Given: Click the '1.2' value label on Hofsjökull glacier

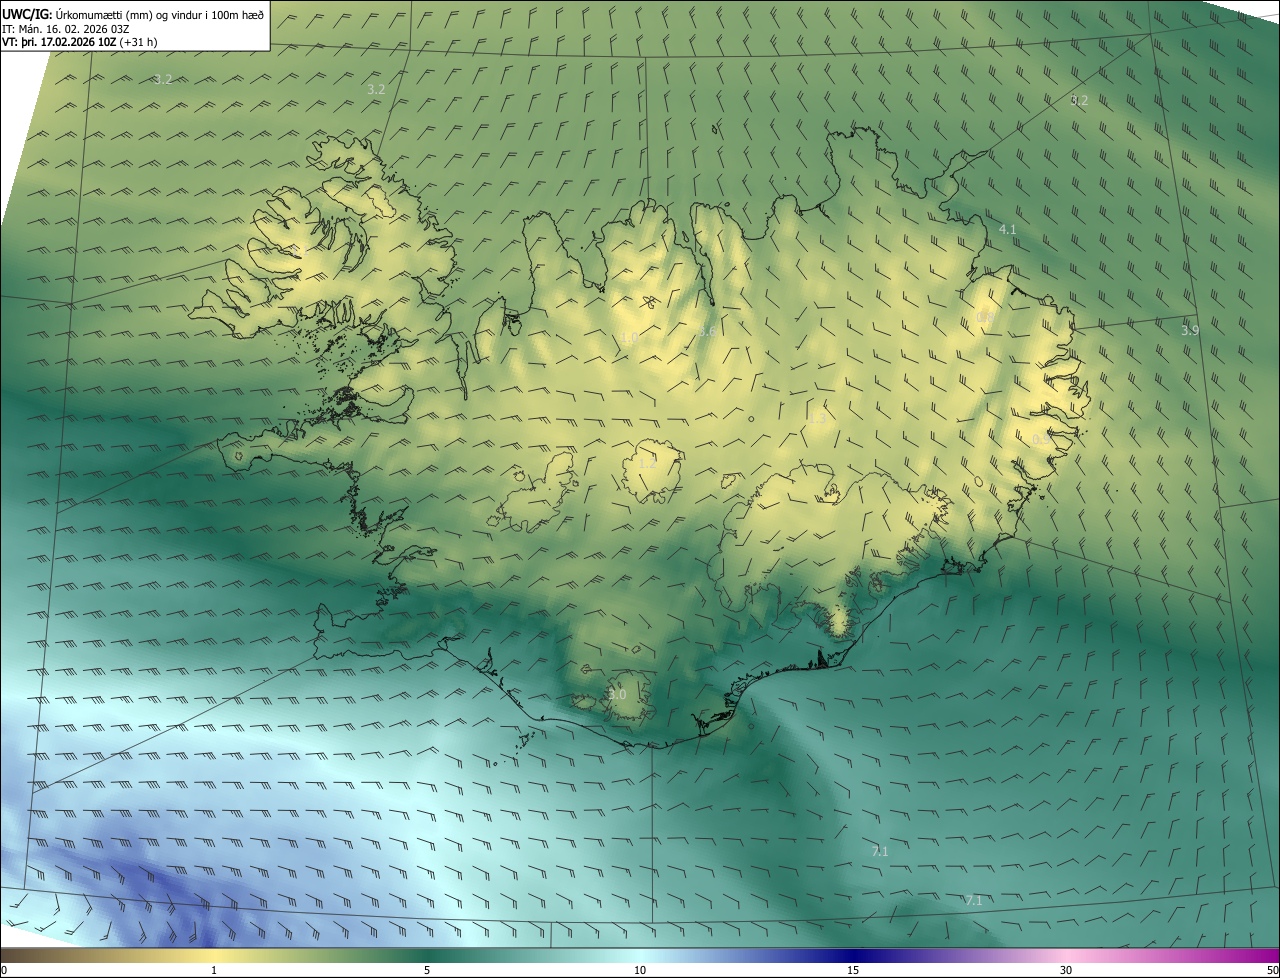Looking at the screenshot, I should point(647,463).
